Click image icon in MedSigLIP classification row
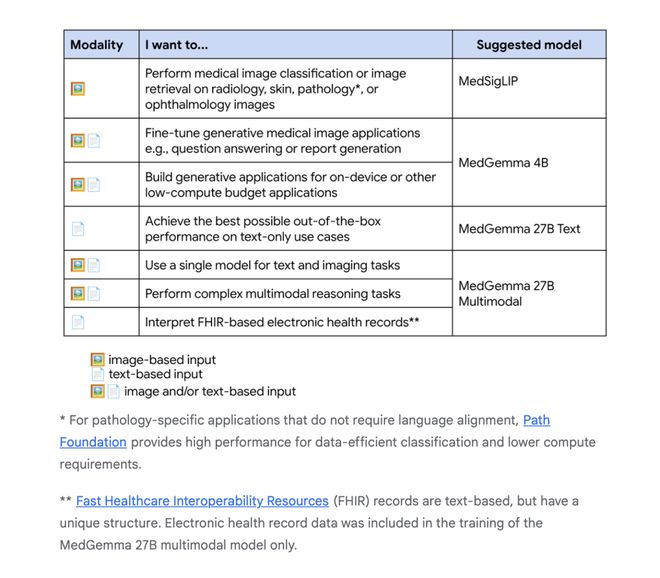 click(x=78, y=89)
